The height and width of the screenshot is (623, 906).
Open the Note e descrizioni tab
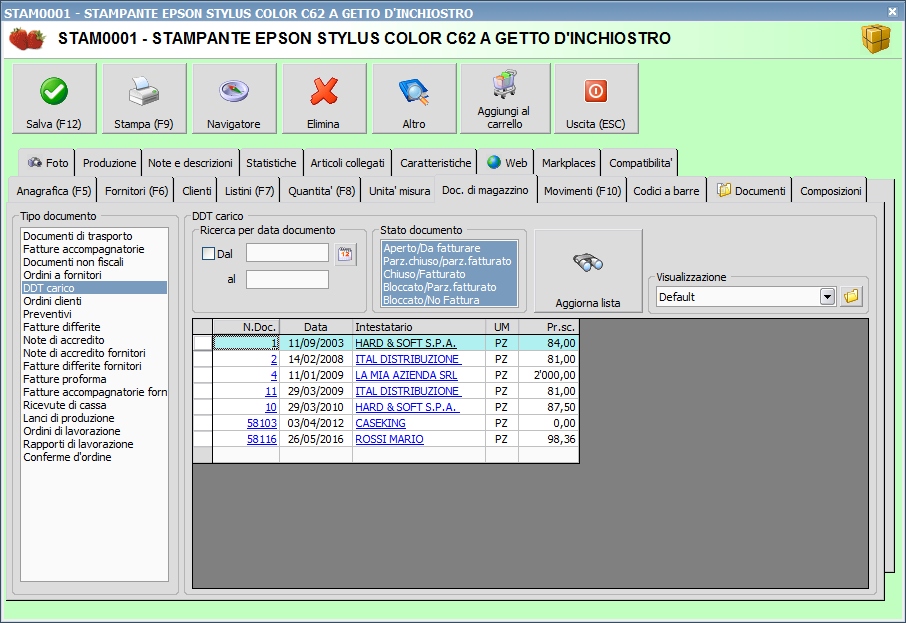click(x=190, y=163)
